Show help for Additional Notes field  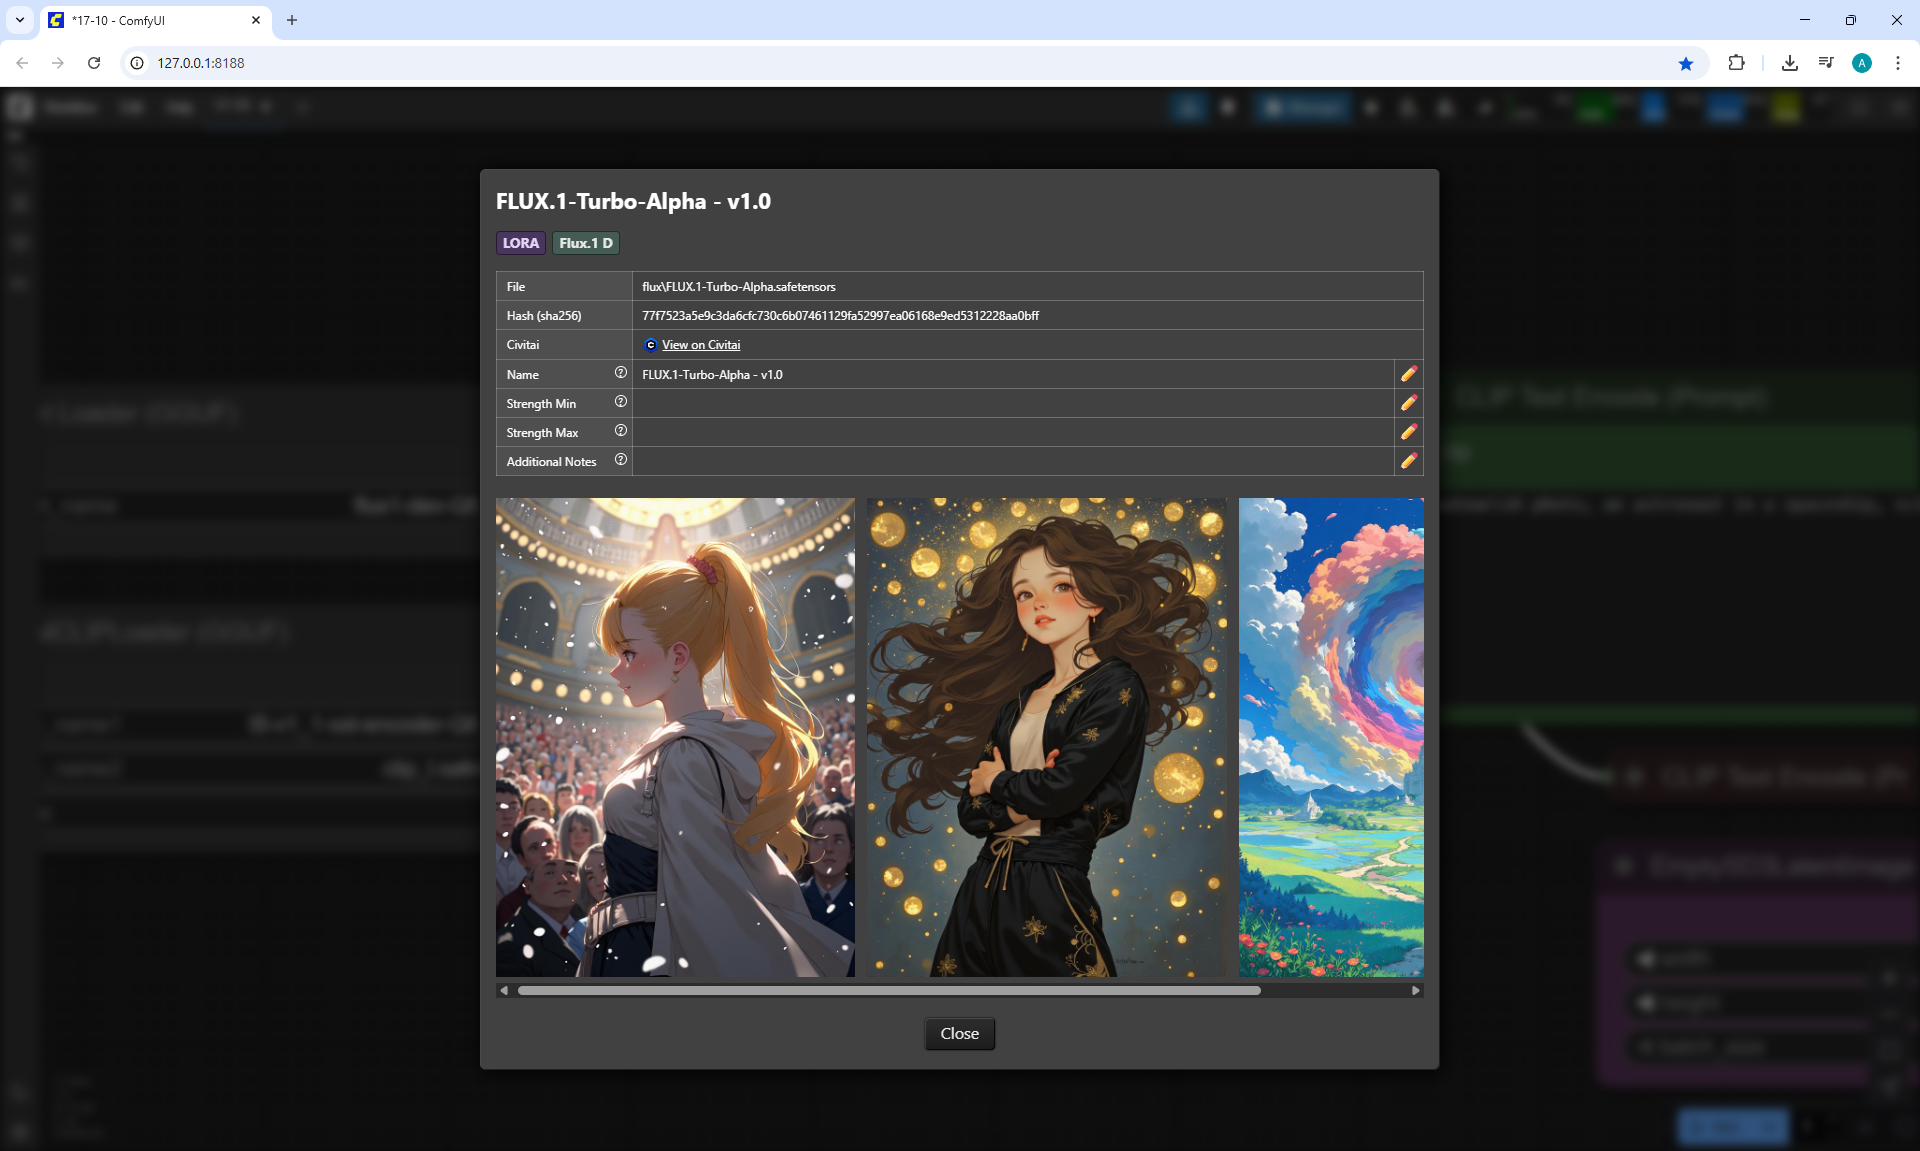pyautogui.click(x=620, y=460)
